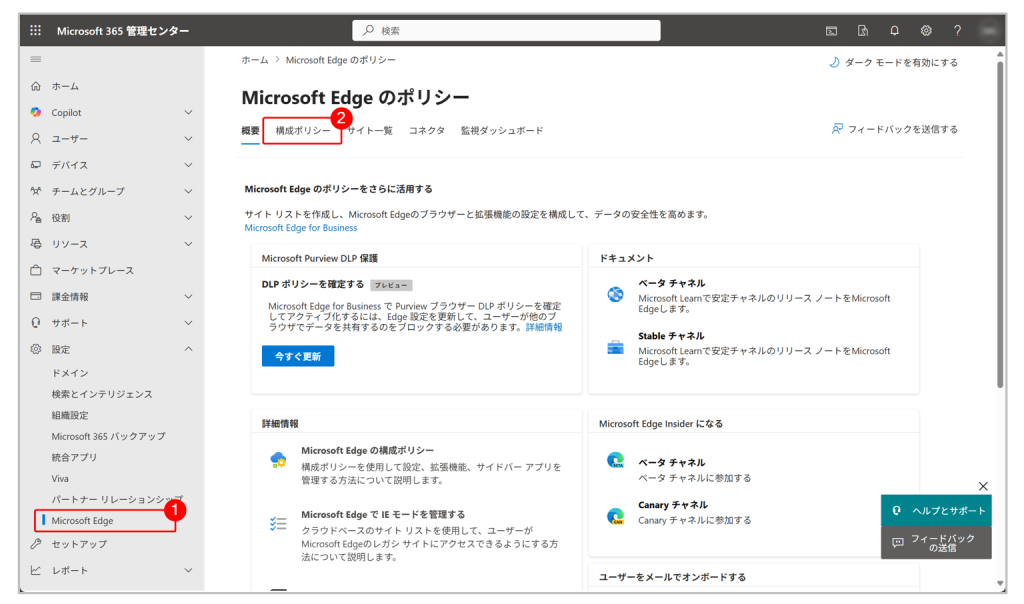This screenshot has height=604, width=1024.
Task: Click the IE モード checklist icon
Action: pyautogui.click(x=278, y=523)
